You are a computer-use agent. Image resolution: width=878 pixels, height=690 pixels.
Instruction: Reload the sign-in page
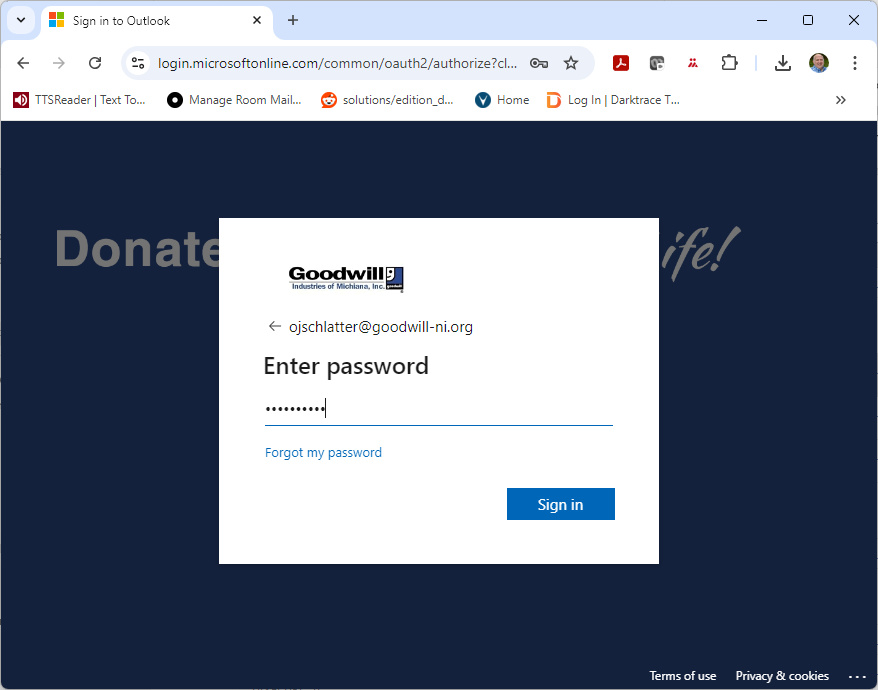(x=95, y=63)
